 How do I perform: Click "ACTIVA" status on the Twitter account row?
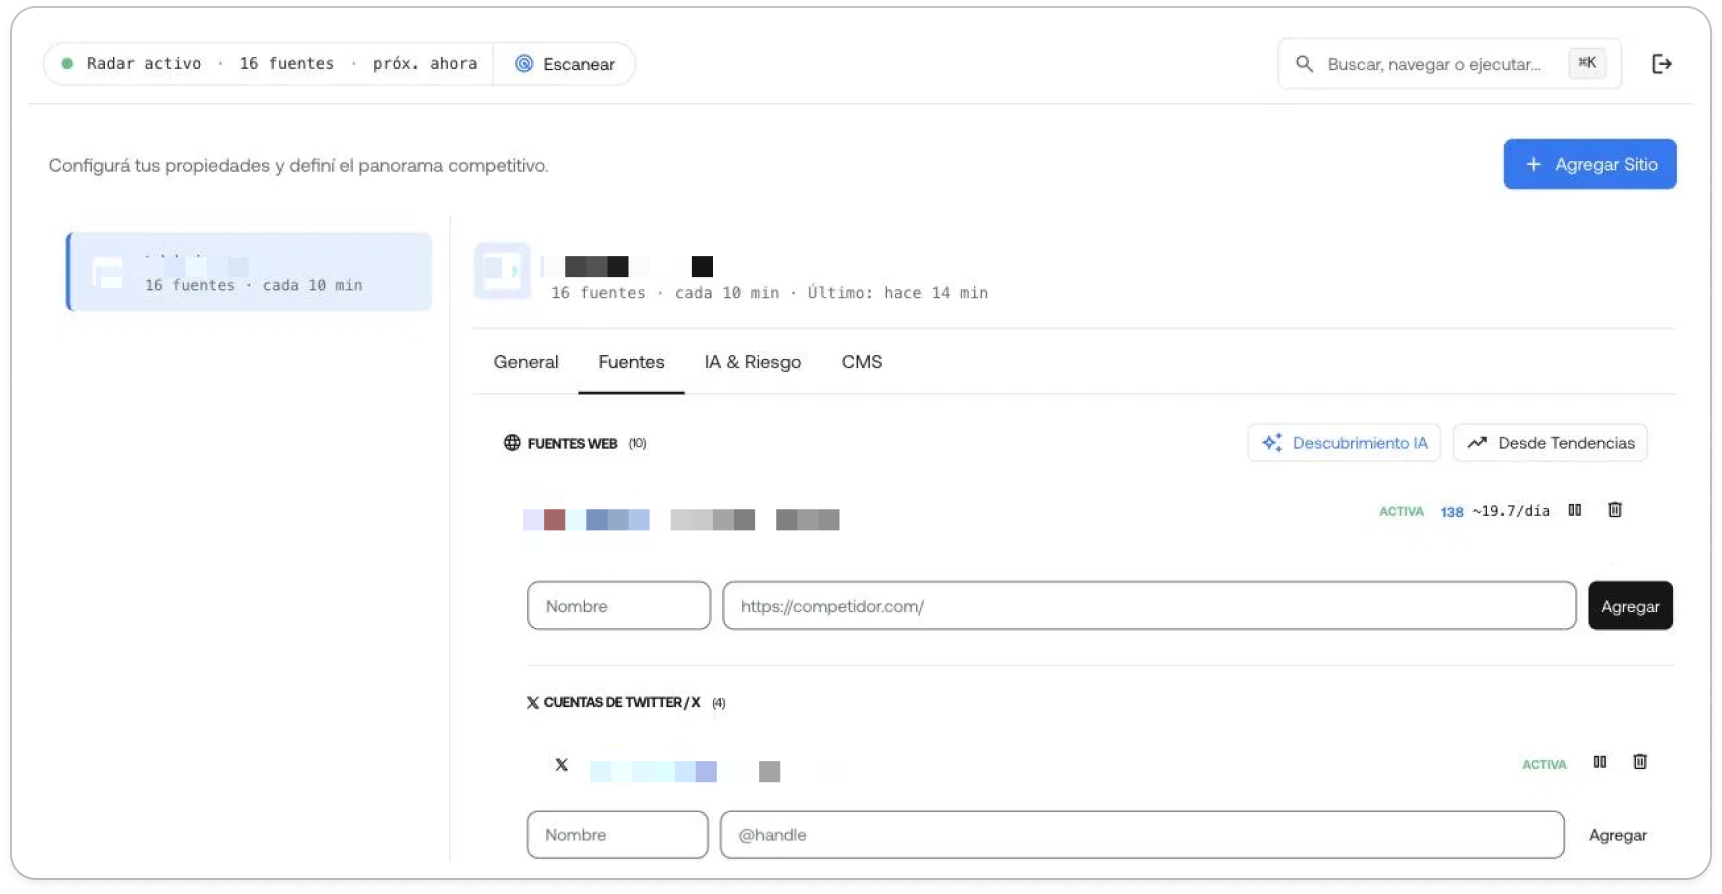1544,765
